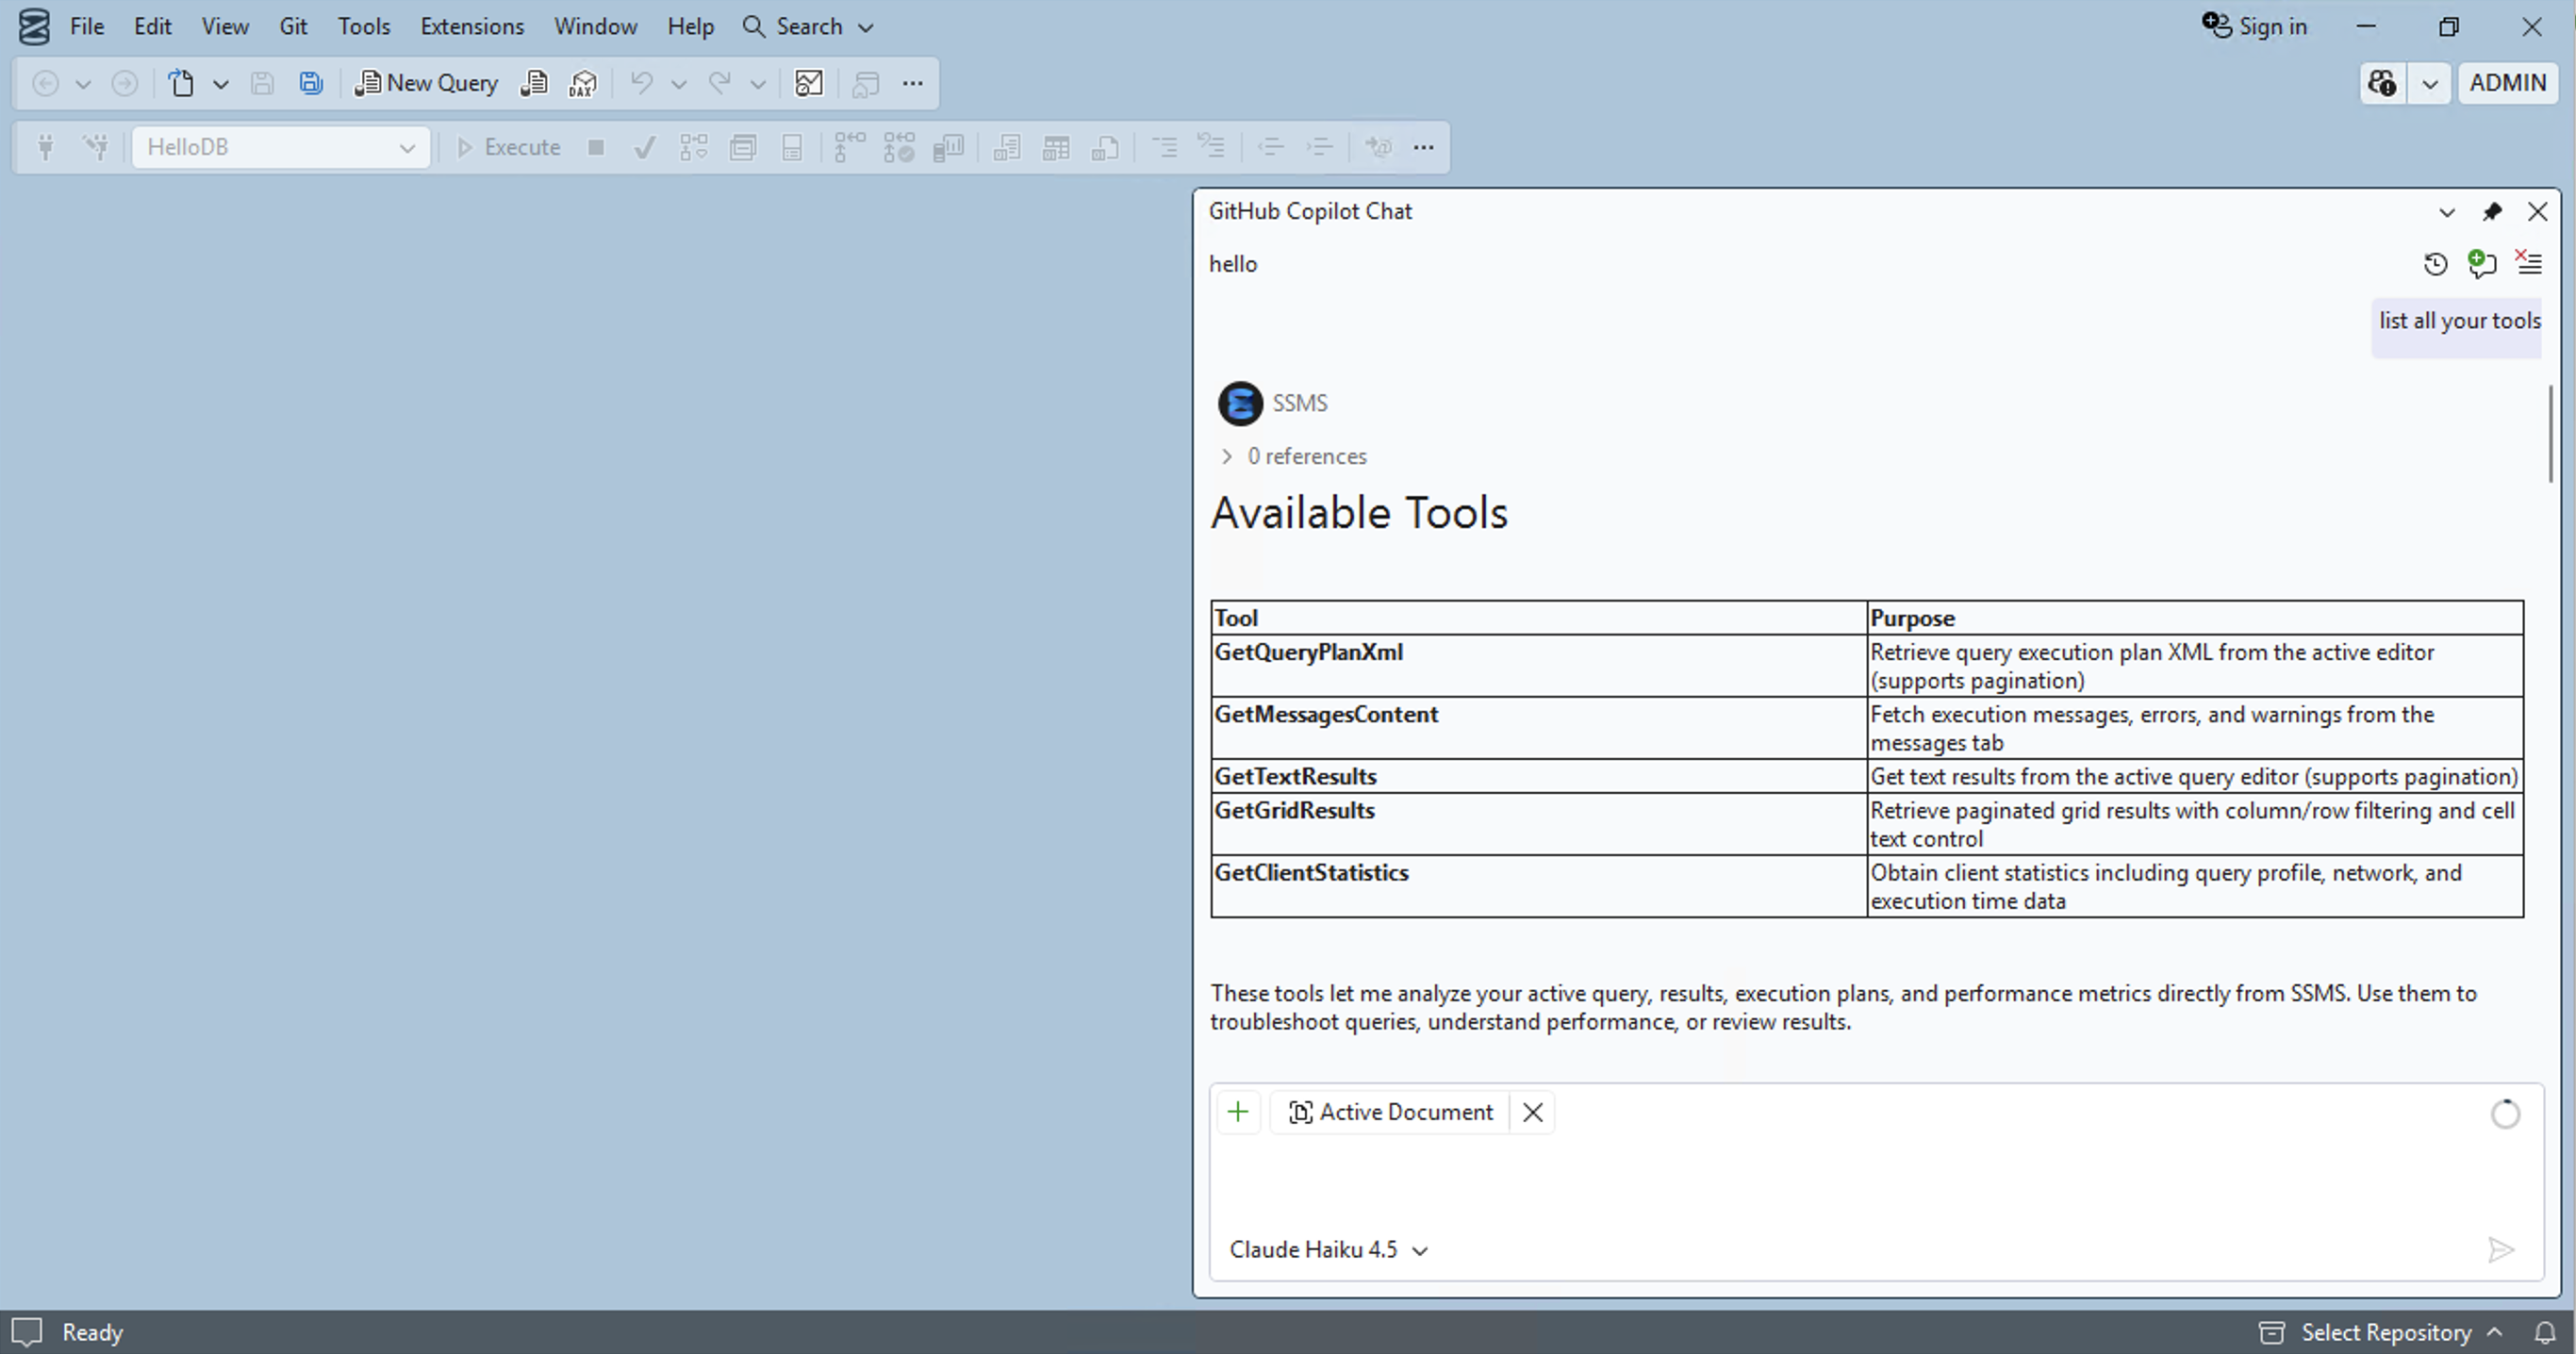Screen dimensions: 2576x1354
Task: Specify values for template parameters
Action: [x=1379, y=147]
